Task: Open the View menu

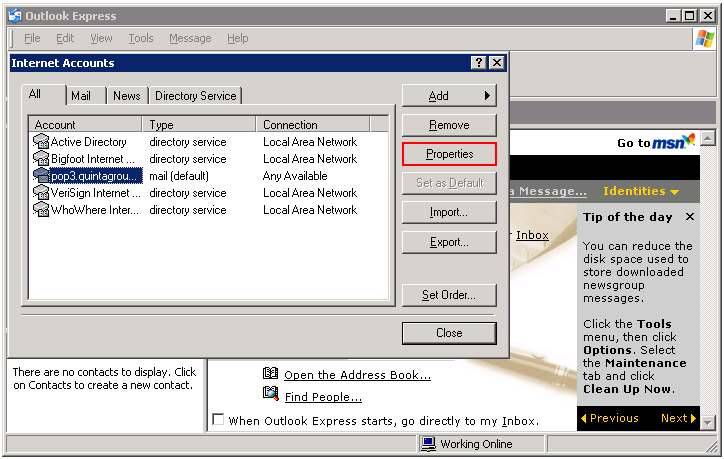Action: [x=101, y=38]
